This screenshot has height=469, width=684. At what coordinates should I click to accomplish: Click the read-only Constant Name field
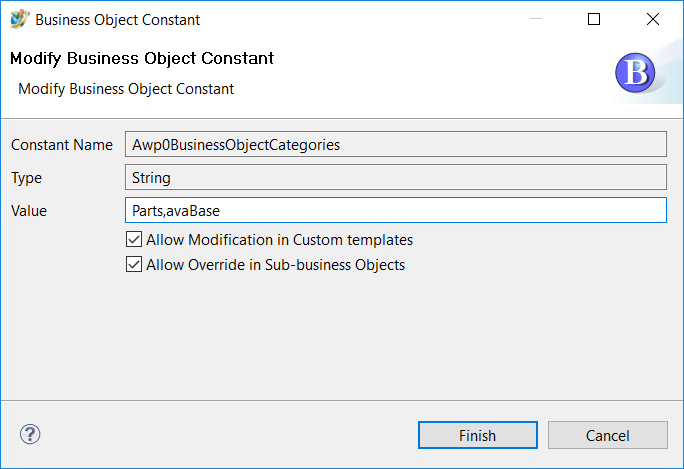point(395,145)
